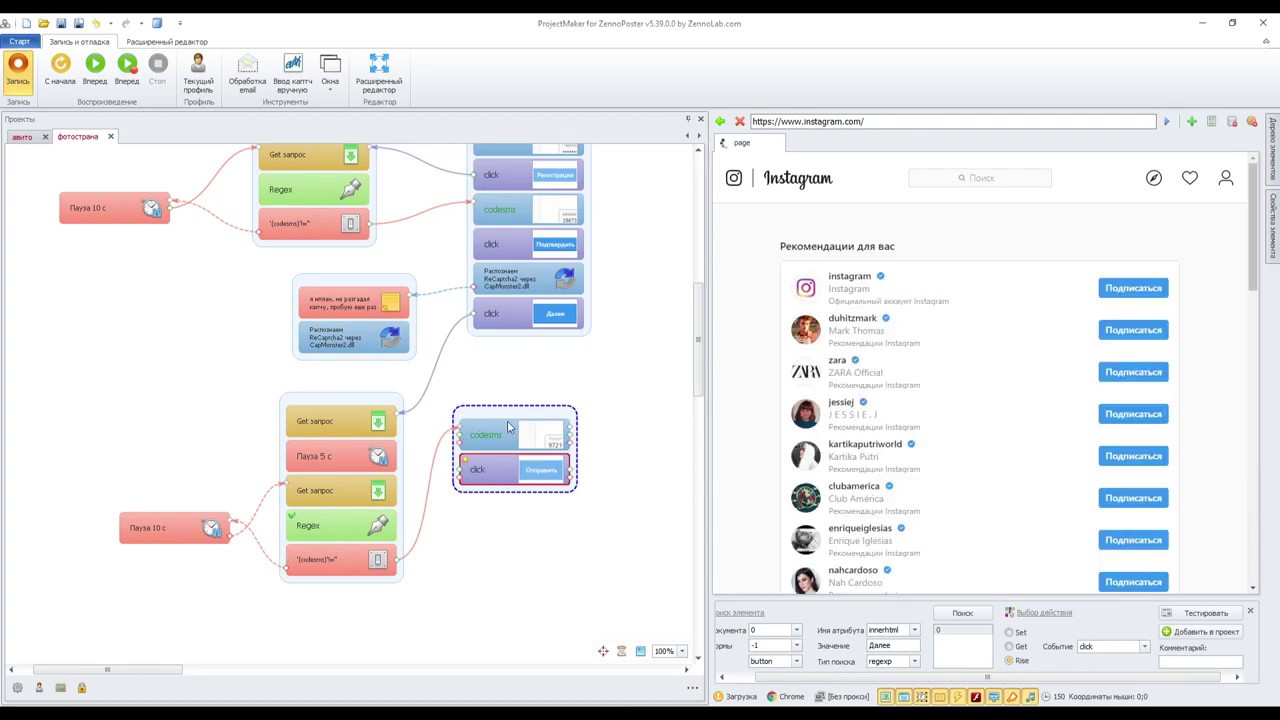Open Instagram activity heart icon
The height and width of the screenshot is (720, 1280).
click(1190, 178)
